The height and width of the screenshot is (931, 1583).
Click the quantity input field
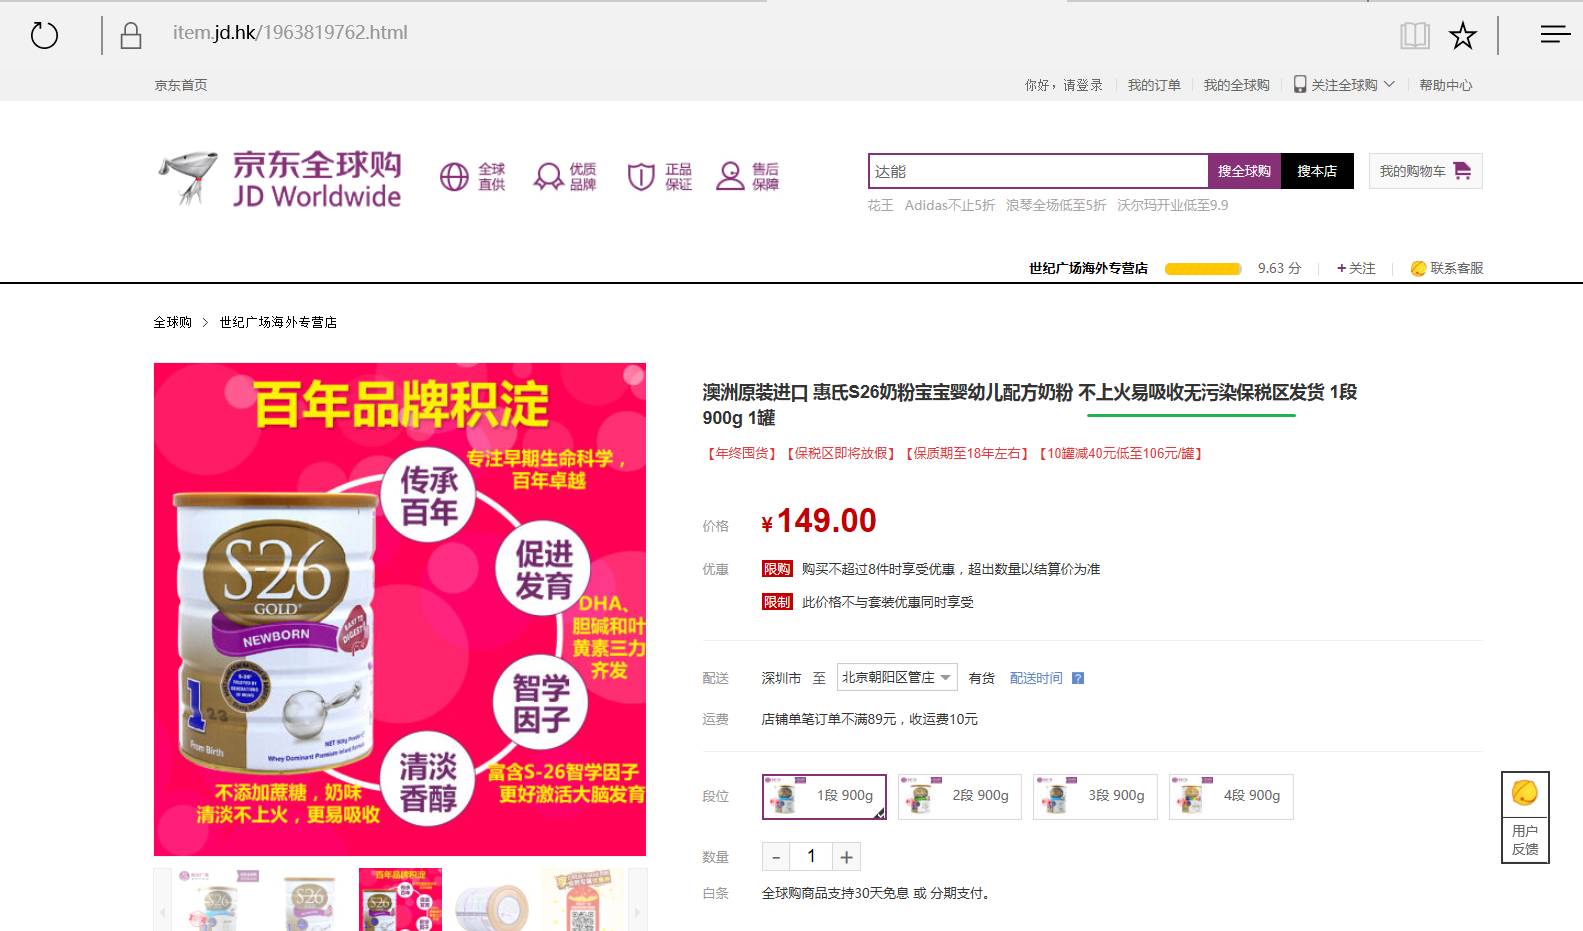811,857
